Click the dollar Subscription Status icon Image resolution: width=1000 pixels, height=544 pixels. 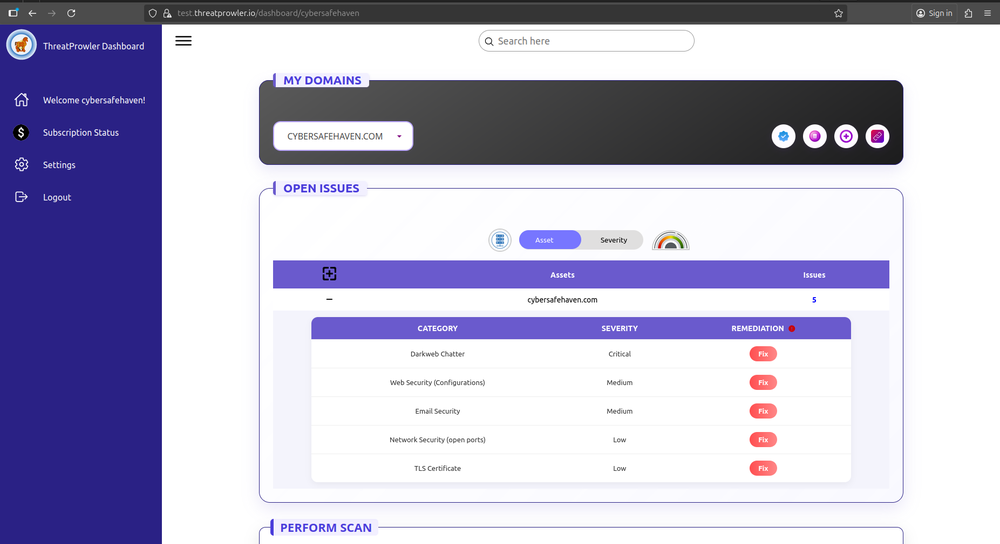click(x=21, y=132)
